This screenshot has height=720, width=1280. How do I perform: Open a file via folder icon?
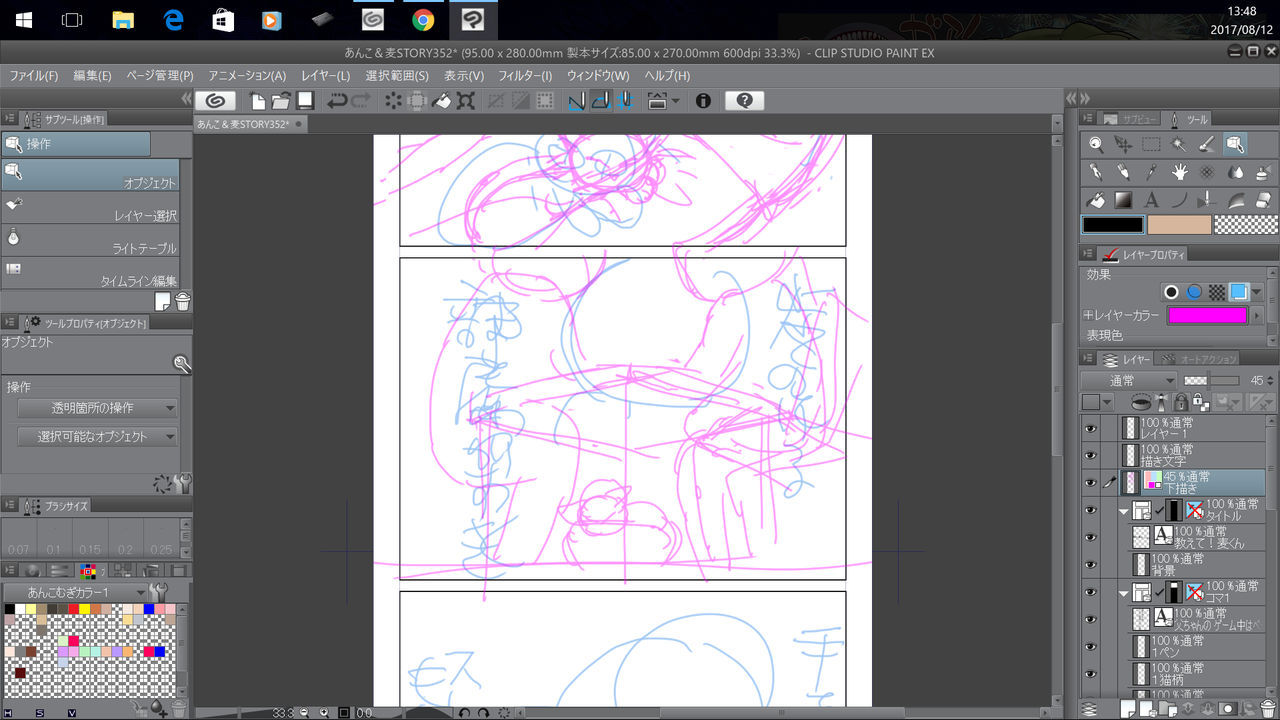tap(281, 100)
